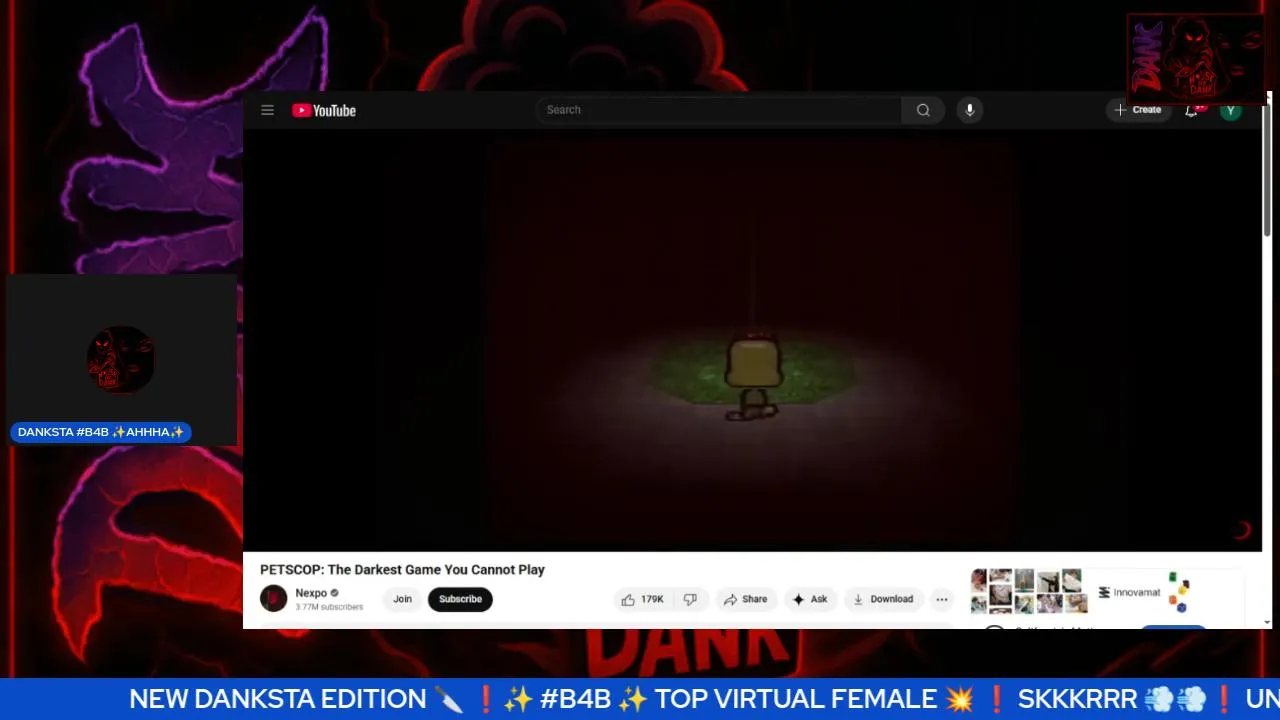Like the video showing 179K likes

(x=642, y=599)
